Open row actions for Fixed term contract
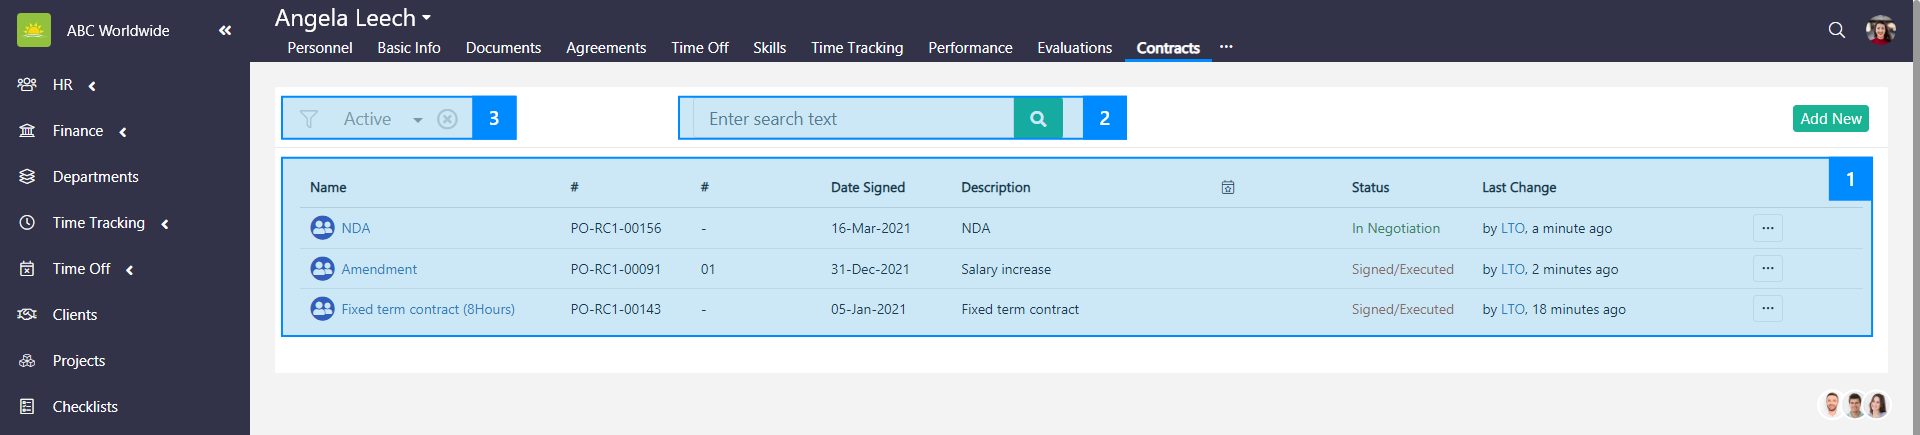The height and width of the screenshot is (435, 1920). click(x=1767, y=309)
